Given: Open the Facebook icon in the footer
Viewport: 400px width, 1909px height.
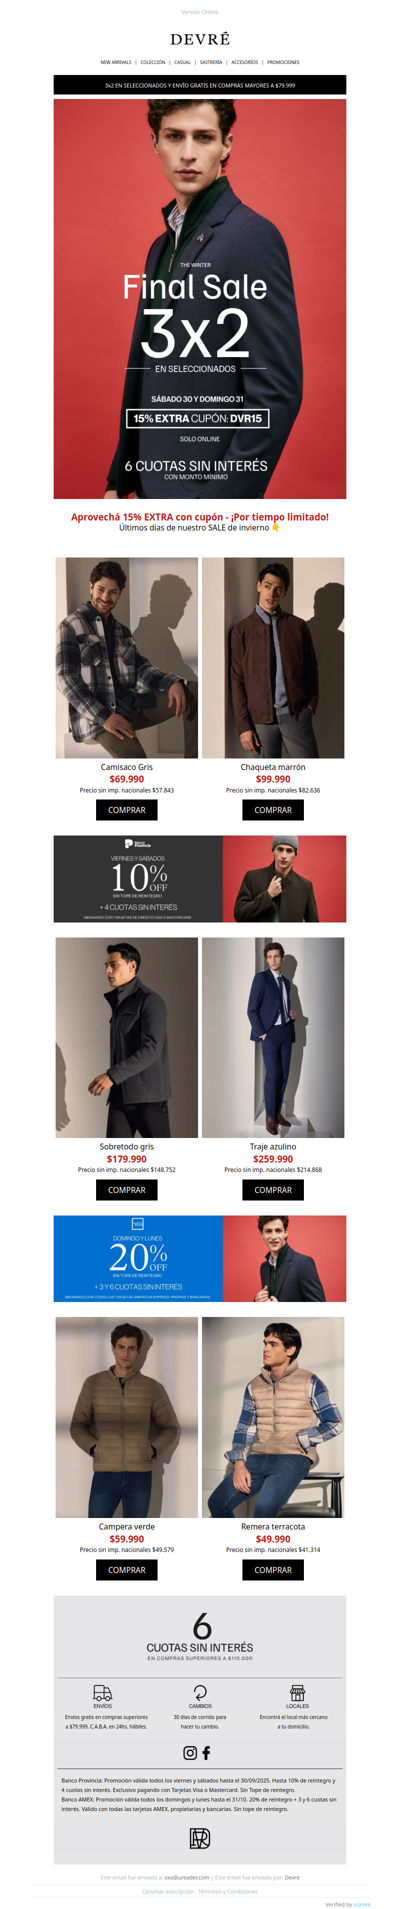Looking at the screenshot, I should [207, 1753].
